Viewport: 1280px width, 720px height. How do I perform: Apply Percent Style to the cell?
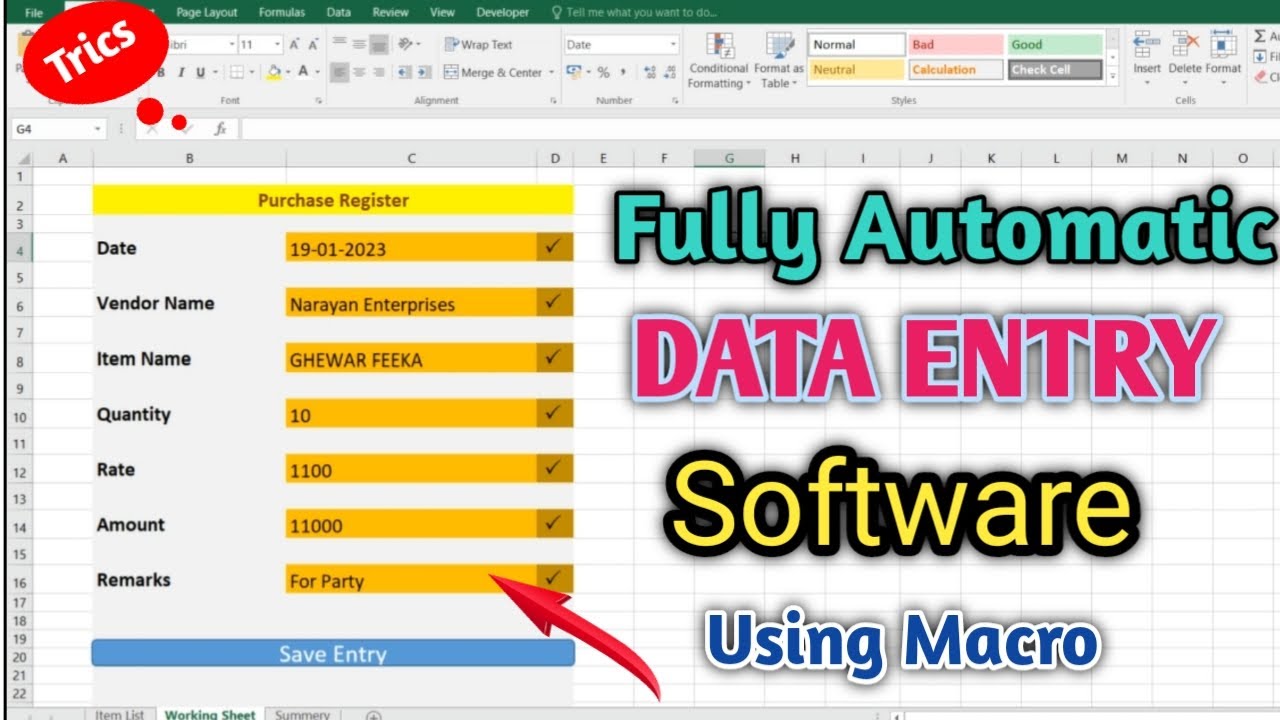point(603,72)
